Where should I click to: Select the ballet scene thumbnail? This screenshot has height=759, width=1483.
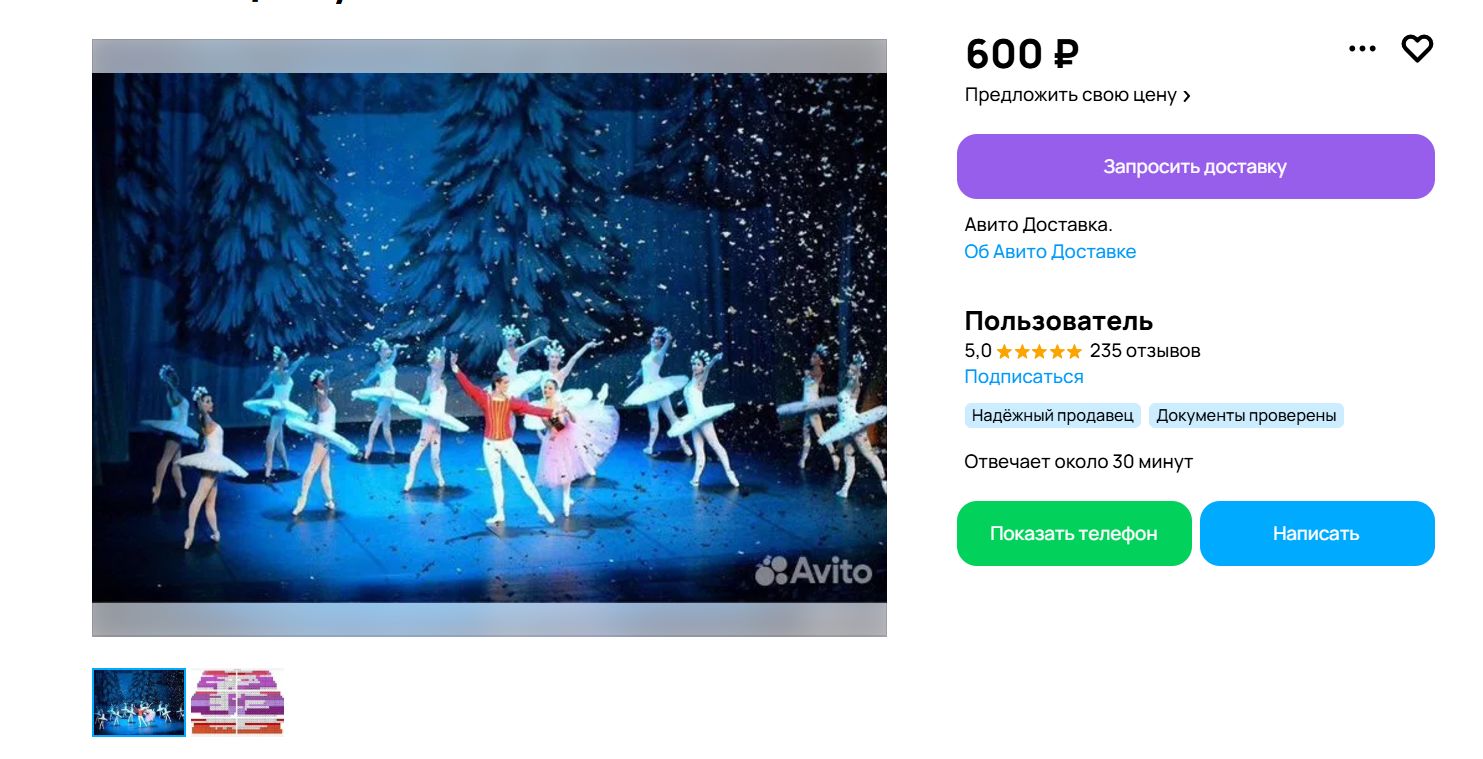pos(139,702)
